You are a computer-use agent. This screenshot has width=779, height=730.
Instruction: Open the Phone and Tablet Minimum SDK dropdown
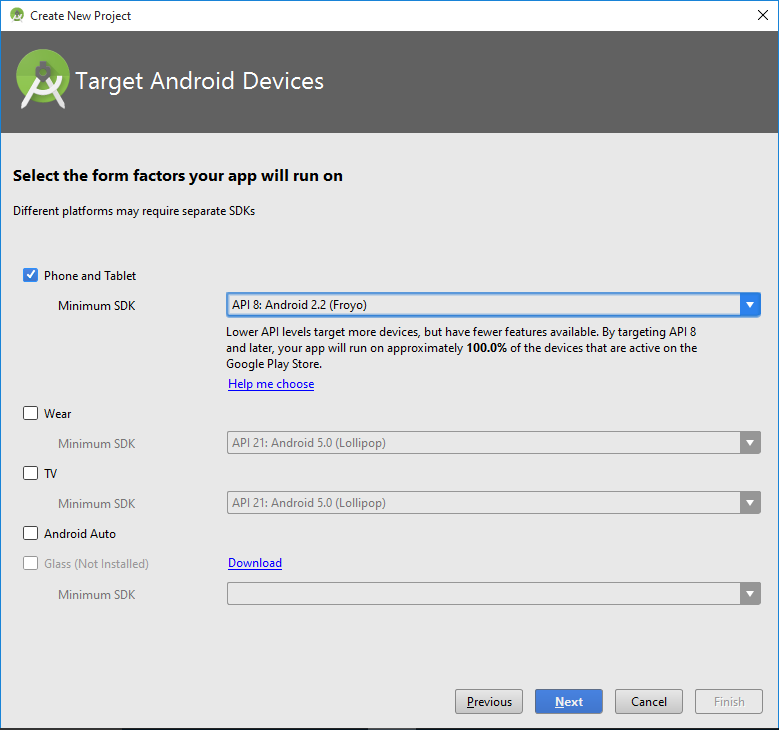[493, 305]
